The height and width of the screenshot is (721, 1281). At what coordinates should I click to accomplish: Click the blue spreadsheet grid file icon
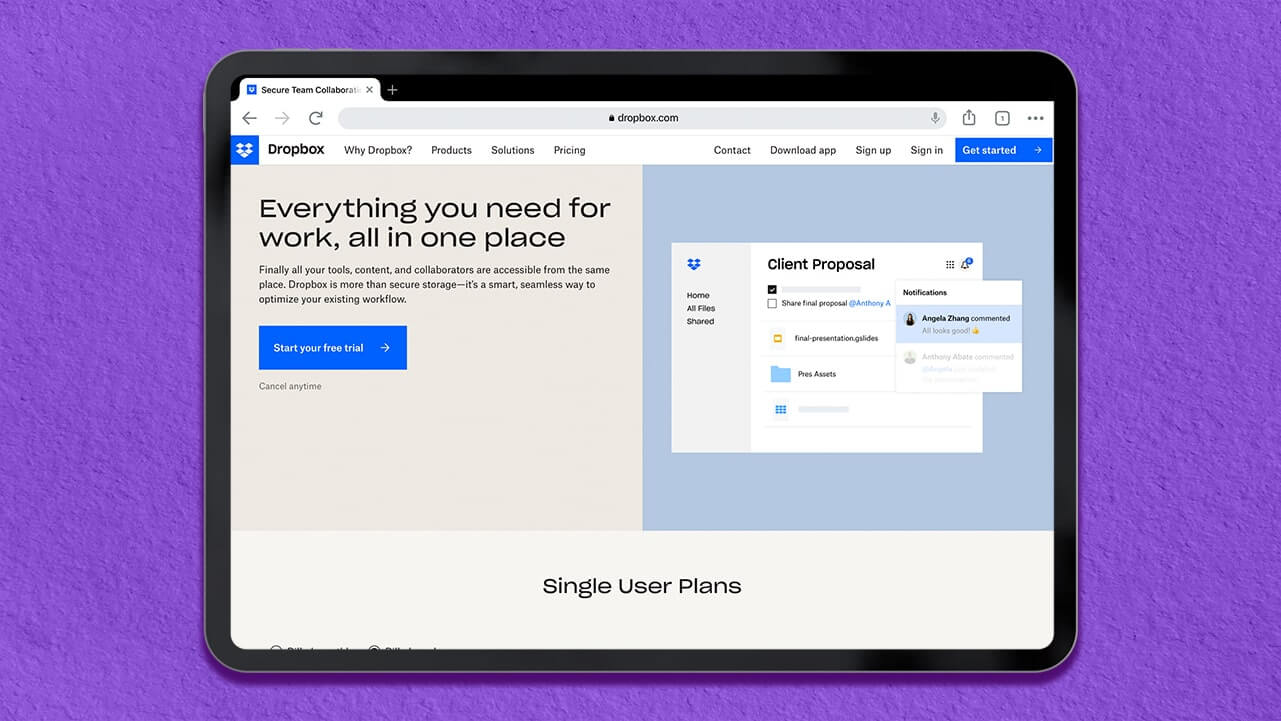pos(780,409)
